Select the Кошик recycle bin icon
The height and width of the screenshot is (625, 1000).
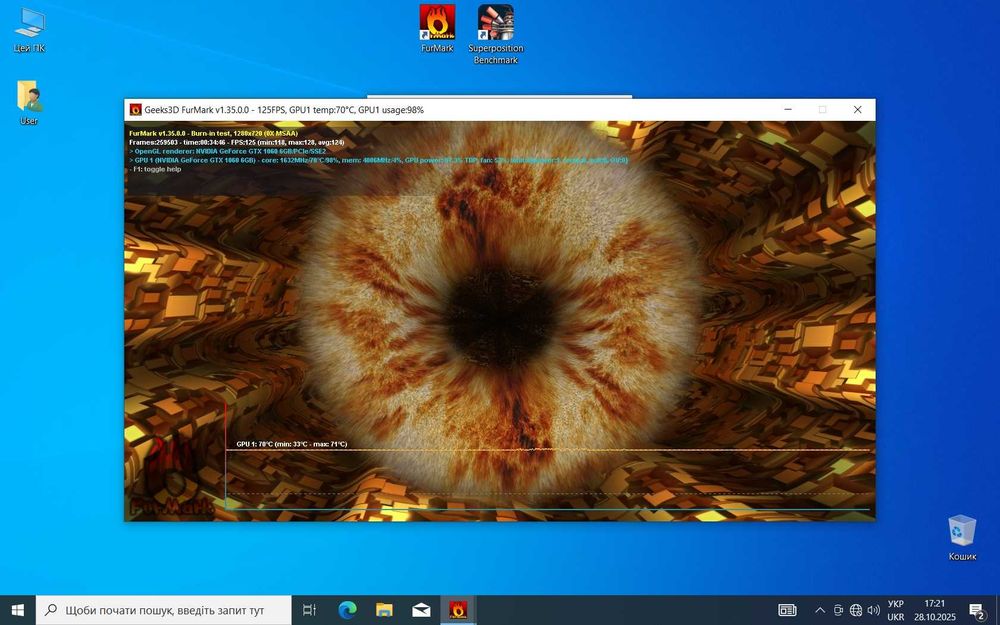tap(962, 538)
